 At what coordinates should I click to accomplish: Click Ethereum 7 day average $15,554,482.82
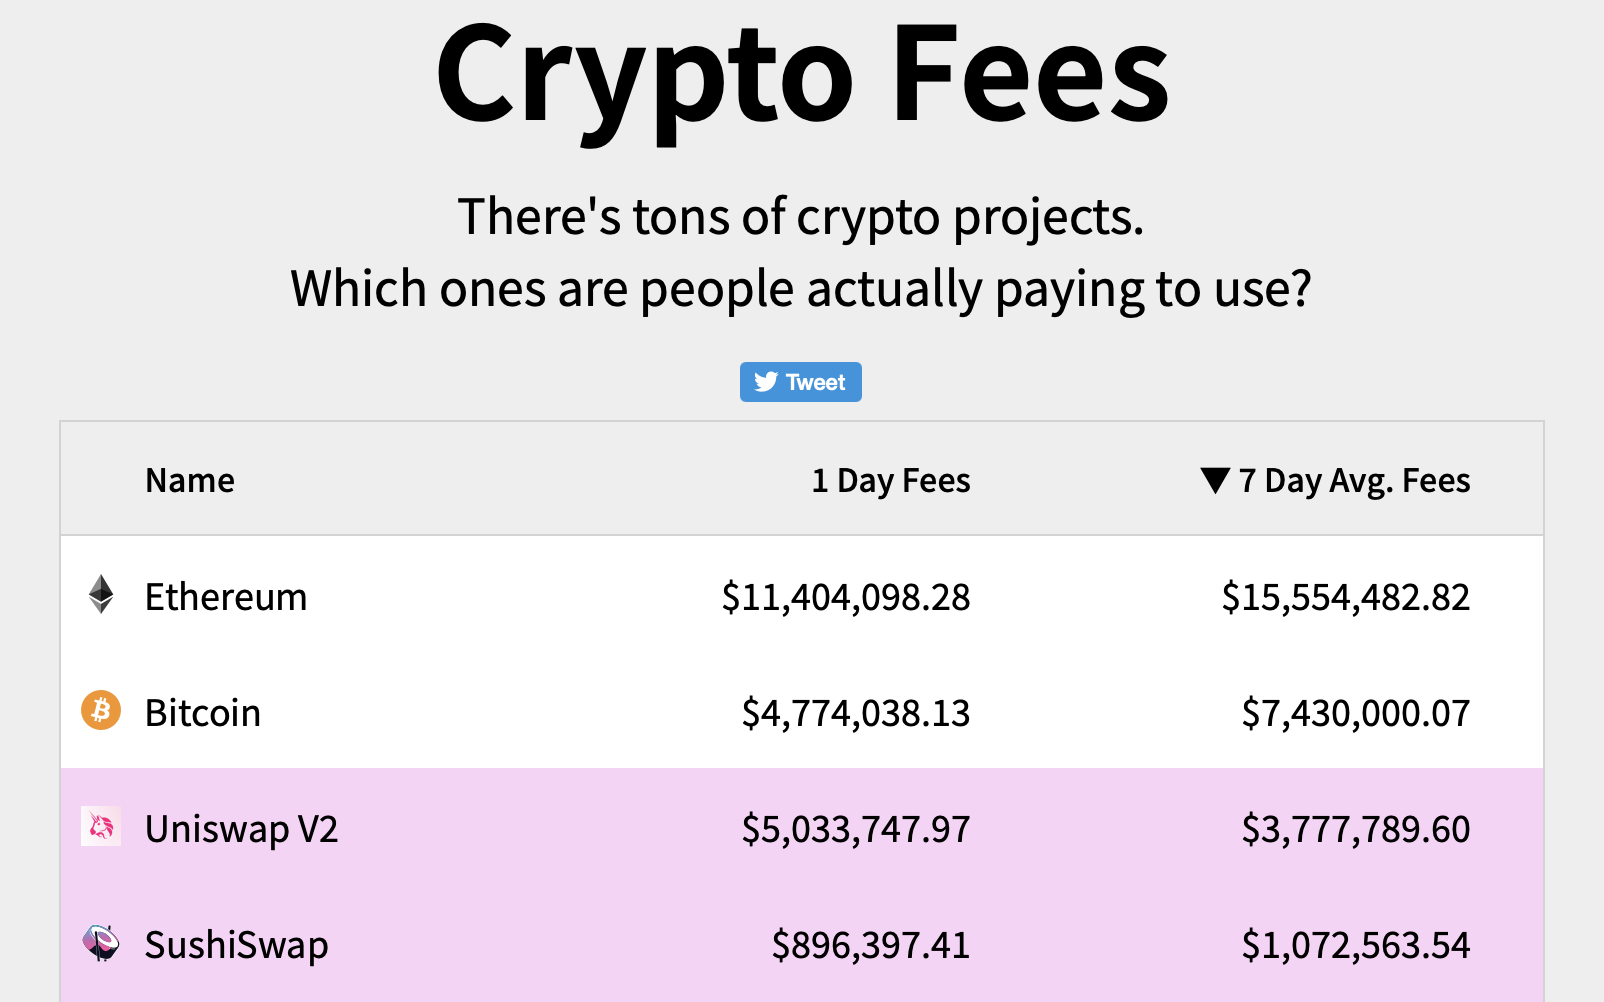point(1346,597)
